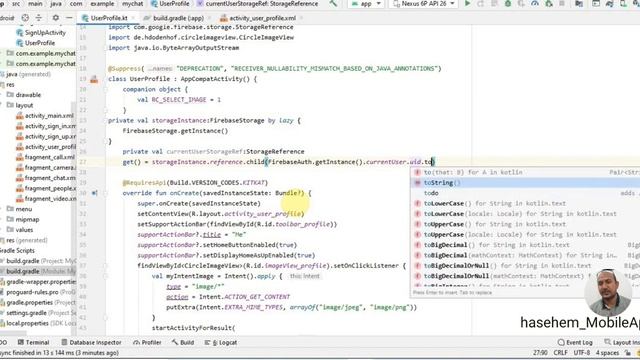Screen dimensions: 640x360
Task: Click the mychat breadcrumb in navigation bar
Action: click(x=133, y=4)
